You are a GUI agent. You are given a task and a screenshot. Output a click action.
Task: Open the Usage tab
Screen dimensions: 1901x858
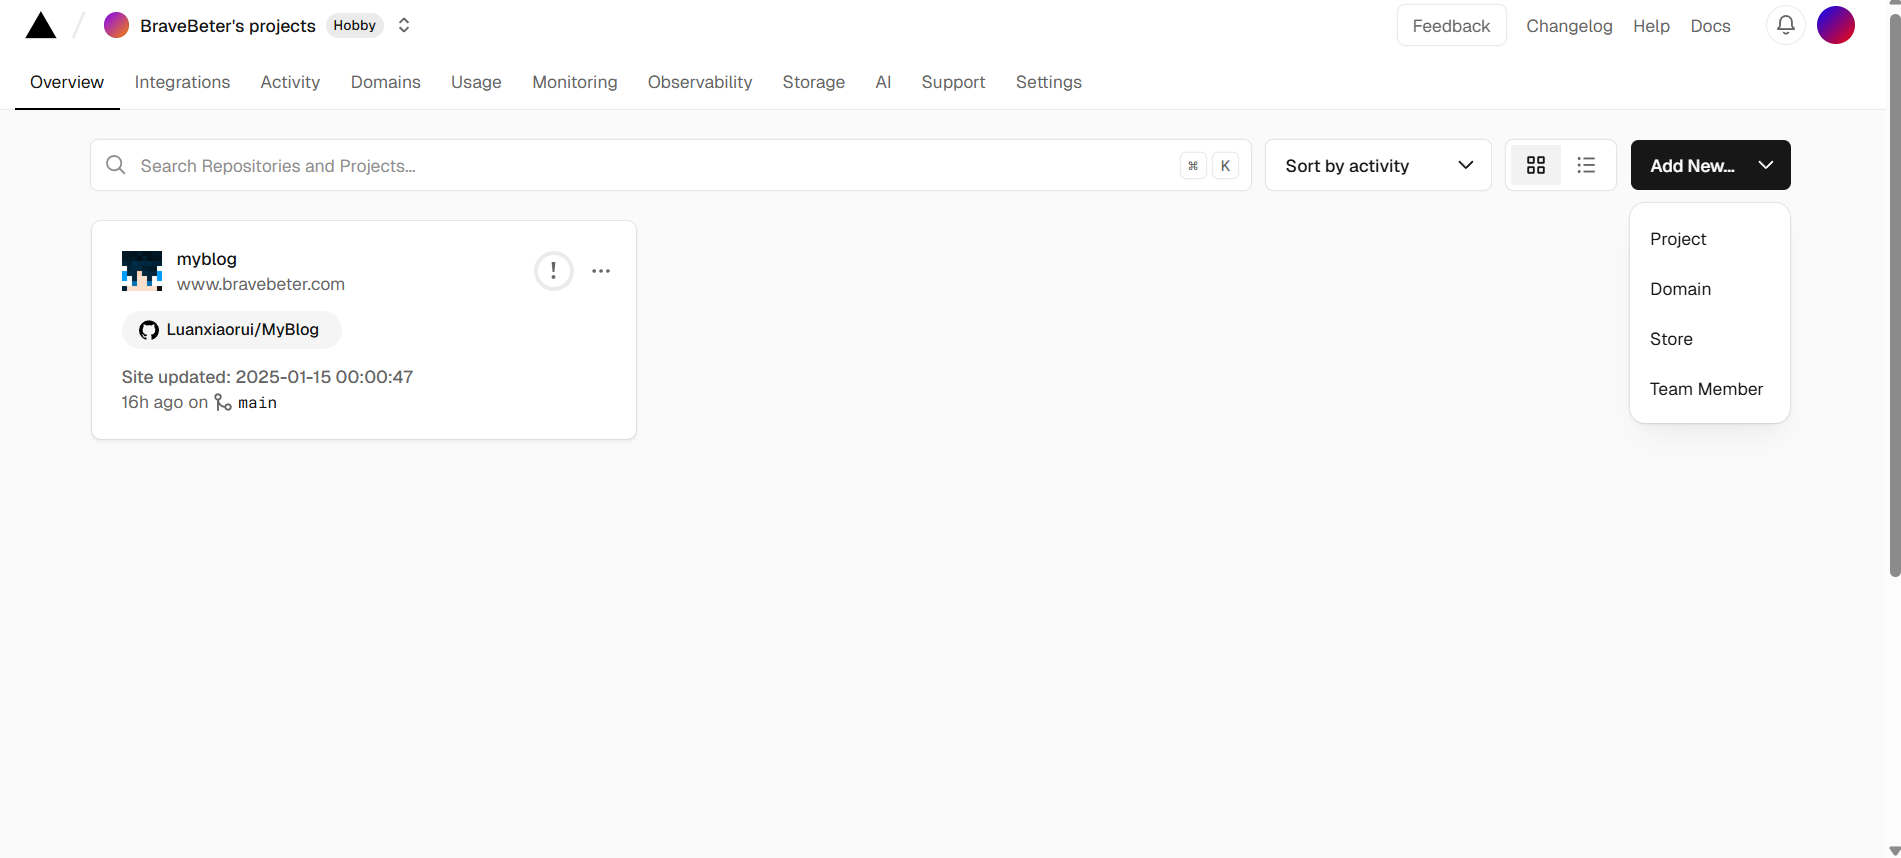coord(476,82)
